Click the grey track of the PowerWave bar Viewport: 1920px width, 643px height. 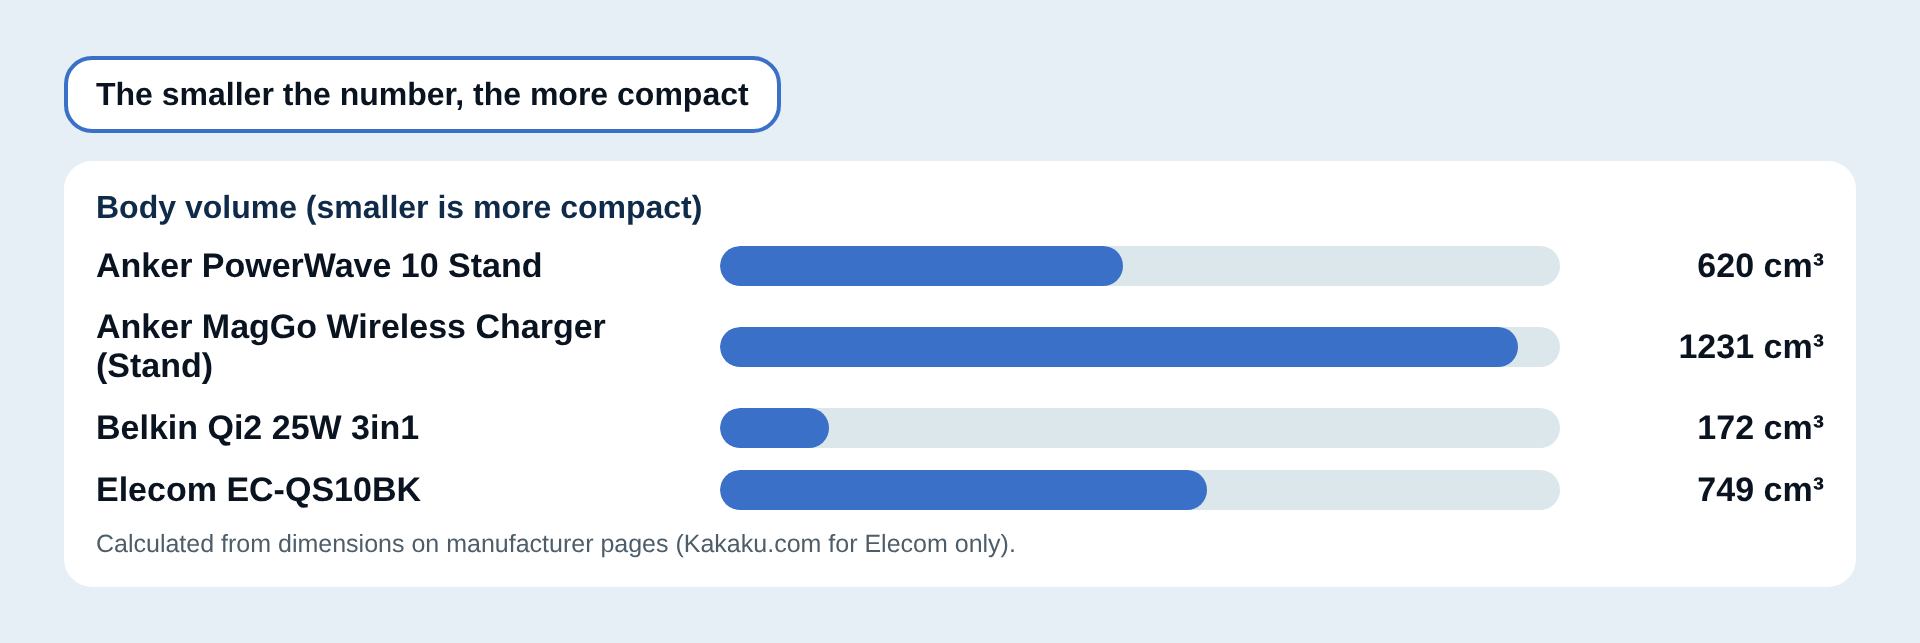[x=1341, y=266]
